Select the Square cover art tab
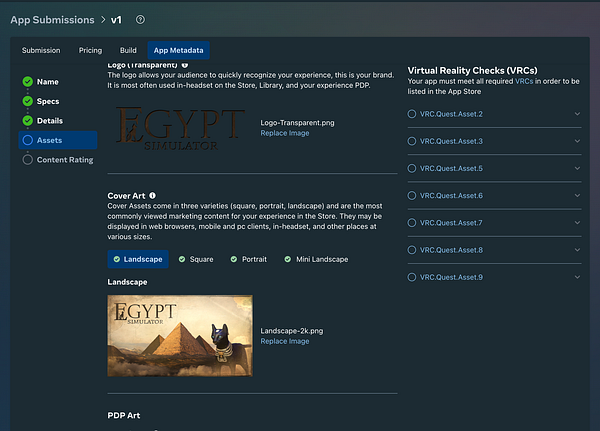 196,259
